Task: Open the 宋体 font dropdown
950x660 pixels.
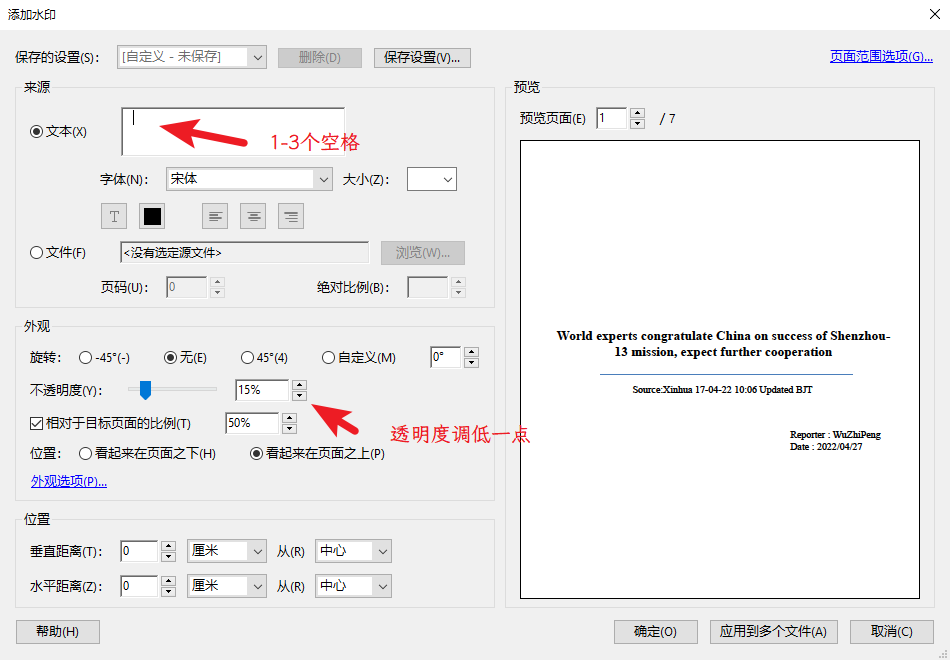Action: (x=324, y=178)
